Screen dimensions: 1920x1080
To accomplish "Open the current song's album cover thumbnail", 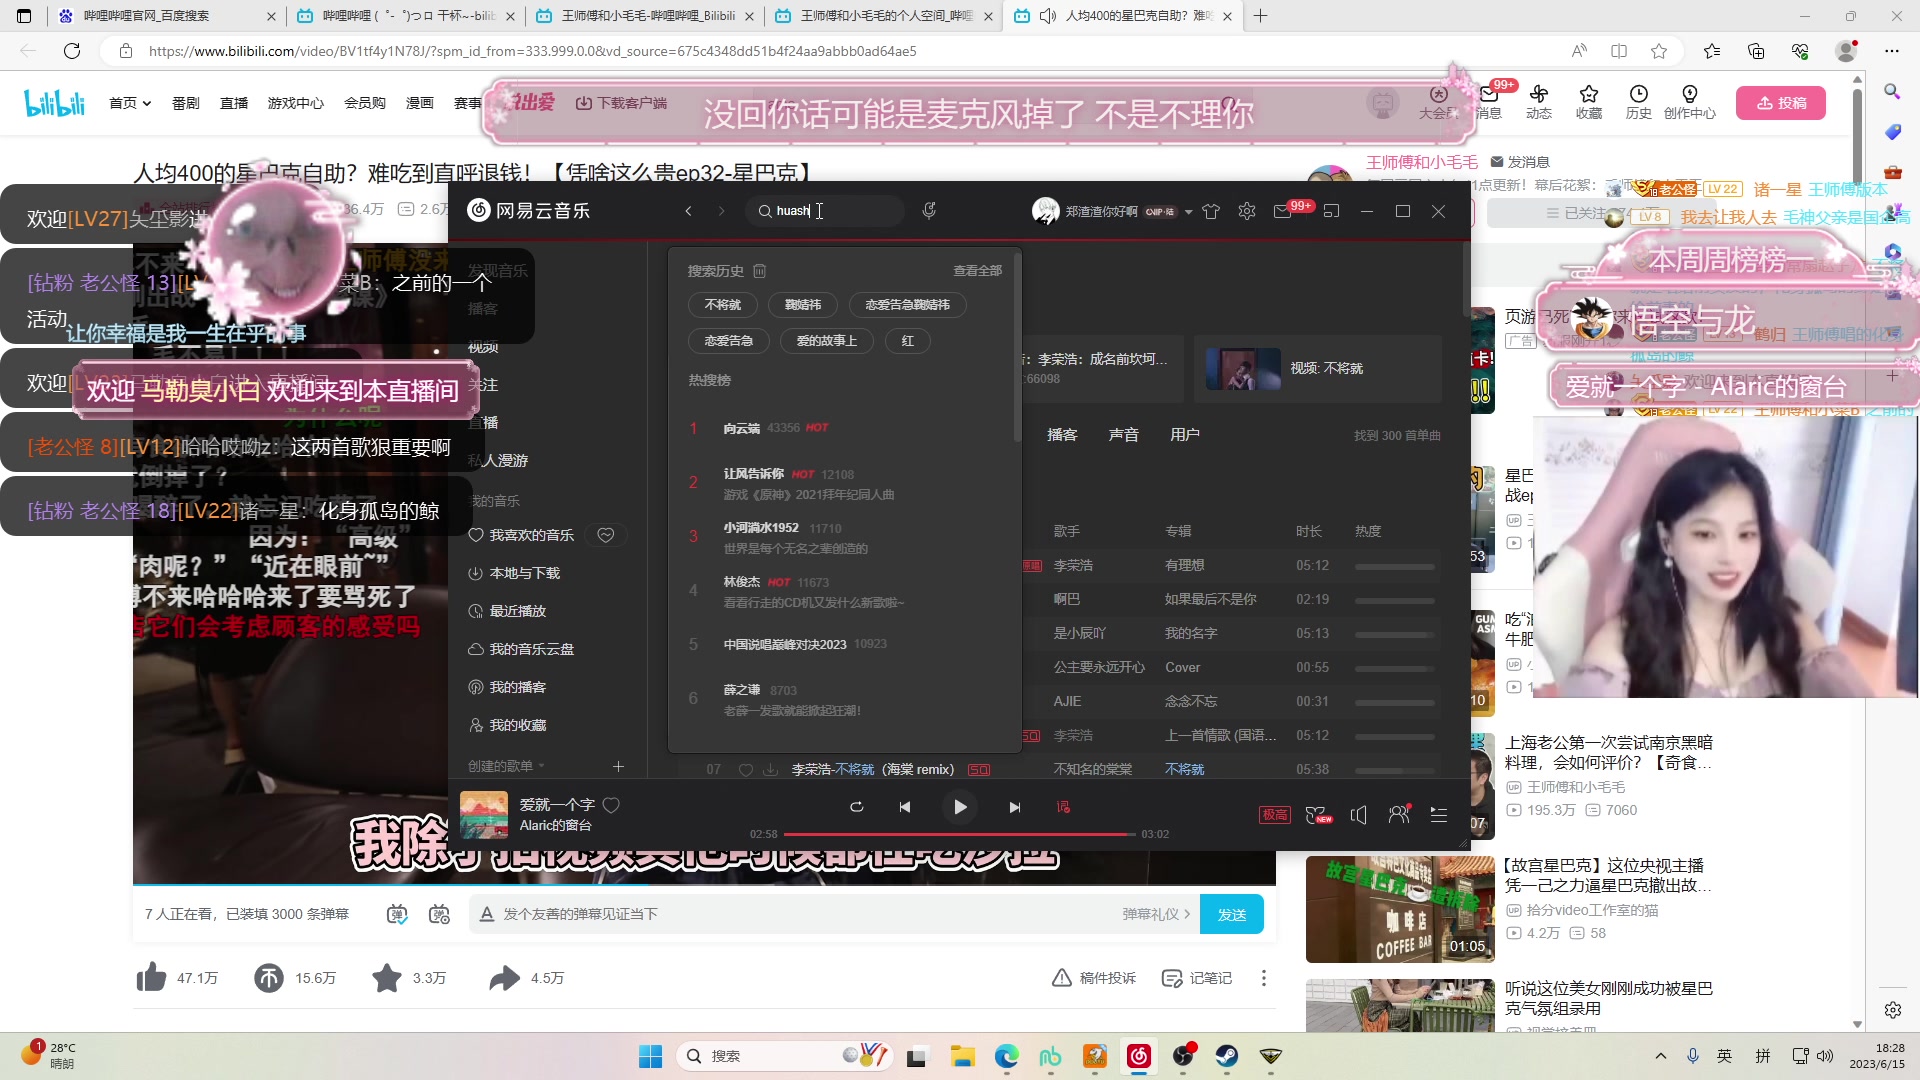I will 484,815.
